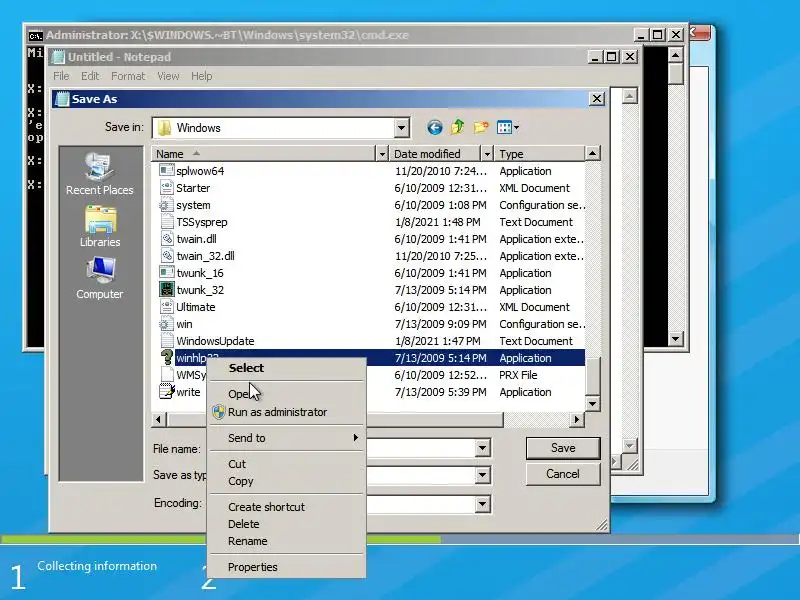
Task: Open the Name column filter dropdown arrow
Action: point(382,154)
